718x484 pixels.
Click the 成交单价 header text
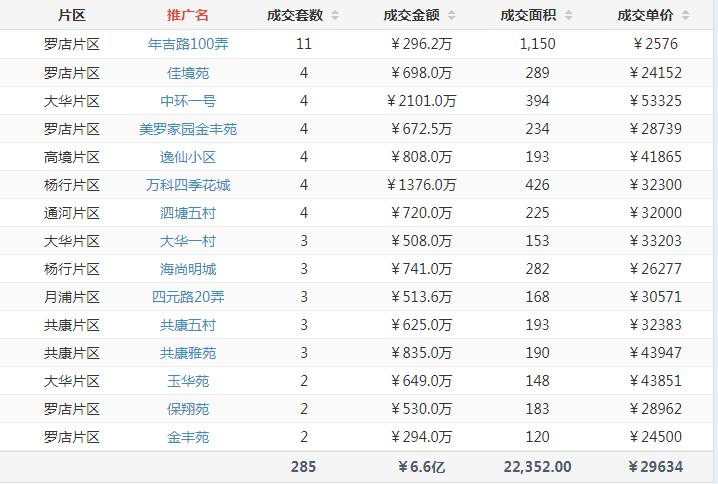click(645, 16)
